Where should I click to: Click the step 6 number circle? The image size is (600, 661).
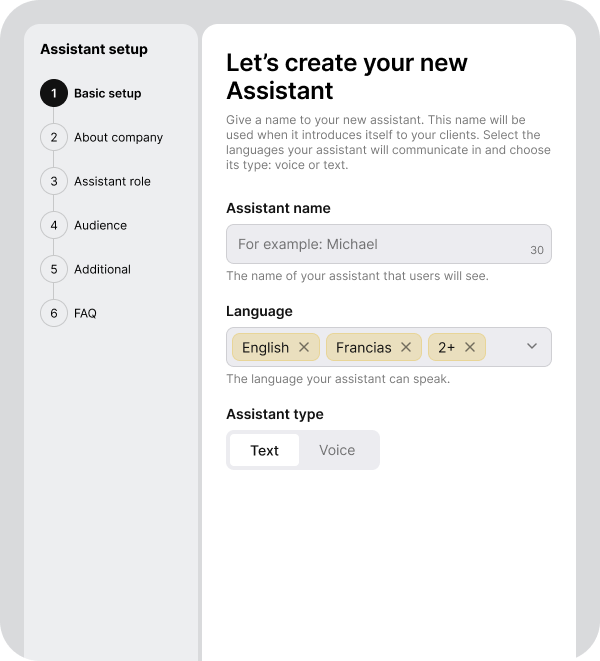[54, 313]
